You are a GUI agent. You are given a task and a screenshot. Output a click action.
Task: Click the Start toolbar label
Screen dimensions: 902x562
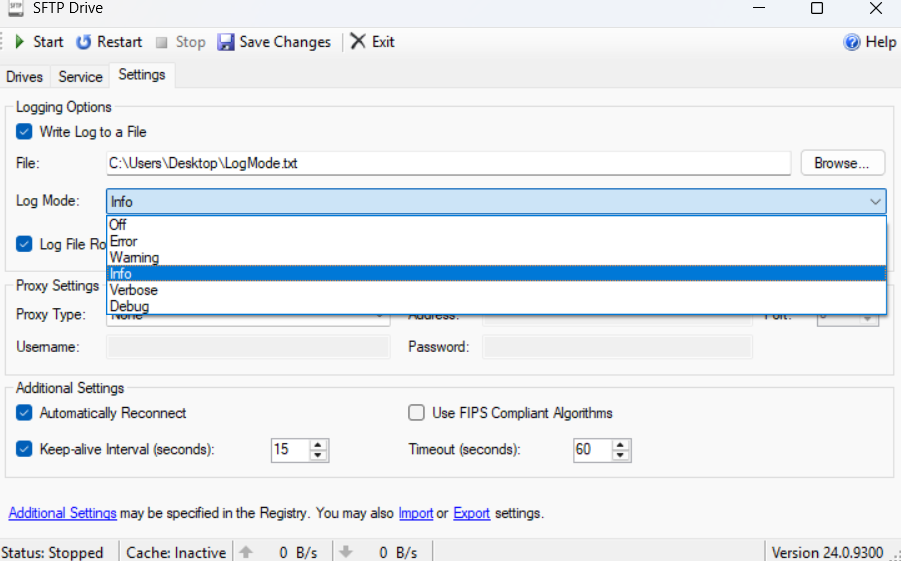pos(48,42)
